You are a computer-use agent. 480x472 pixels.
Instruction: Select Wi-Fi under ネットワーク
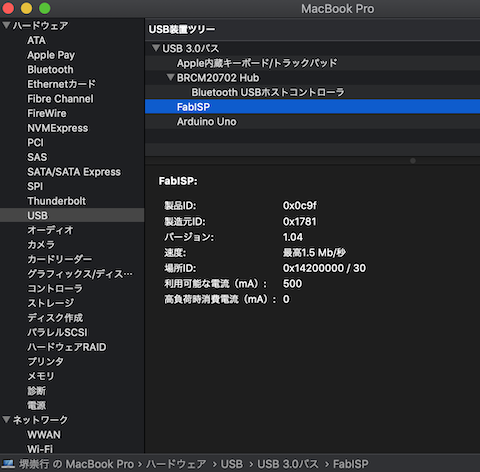pos(40,449)
